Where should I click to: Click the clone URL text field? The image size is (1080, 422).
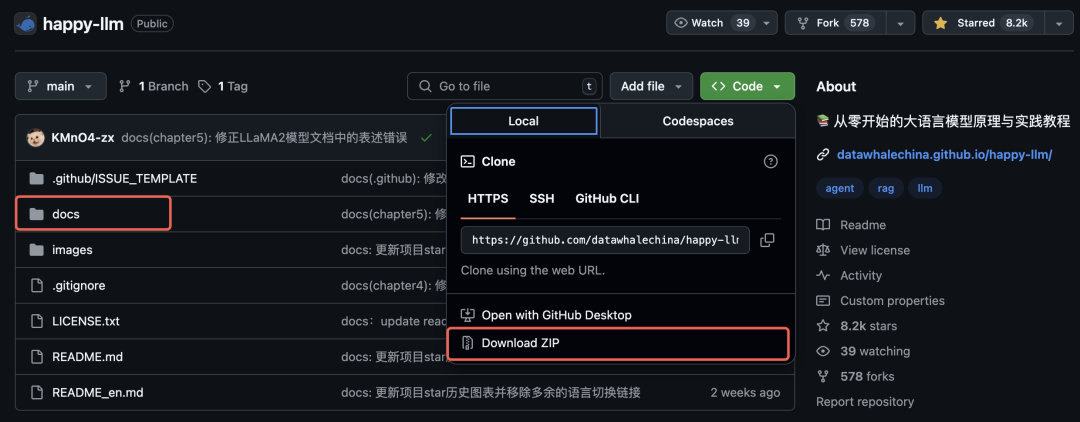point(605,240)
